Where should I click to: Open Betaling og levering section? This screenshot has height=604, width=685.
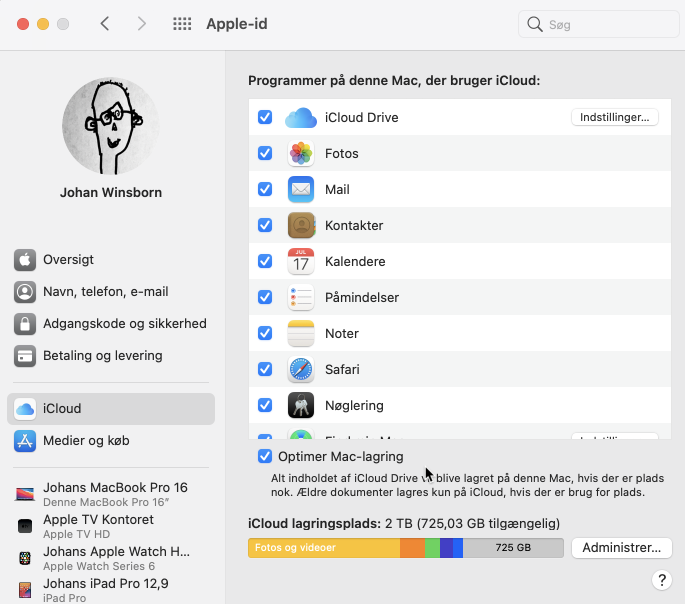coord(111,356)
